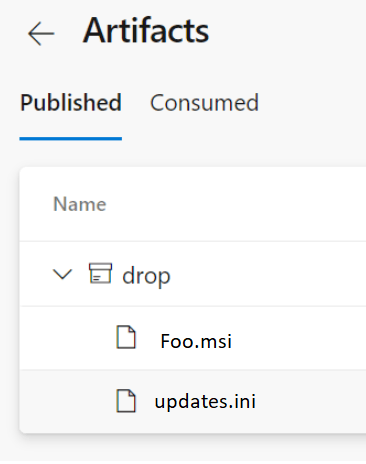This screenshot has height=464, width=366.
Task: Click the file icon beside Foo.msi
Action: pyautogui.click(x=126, y=337)
